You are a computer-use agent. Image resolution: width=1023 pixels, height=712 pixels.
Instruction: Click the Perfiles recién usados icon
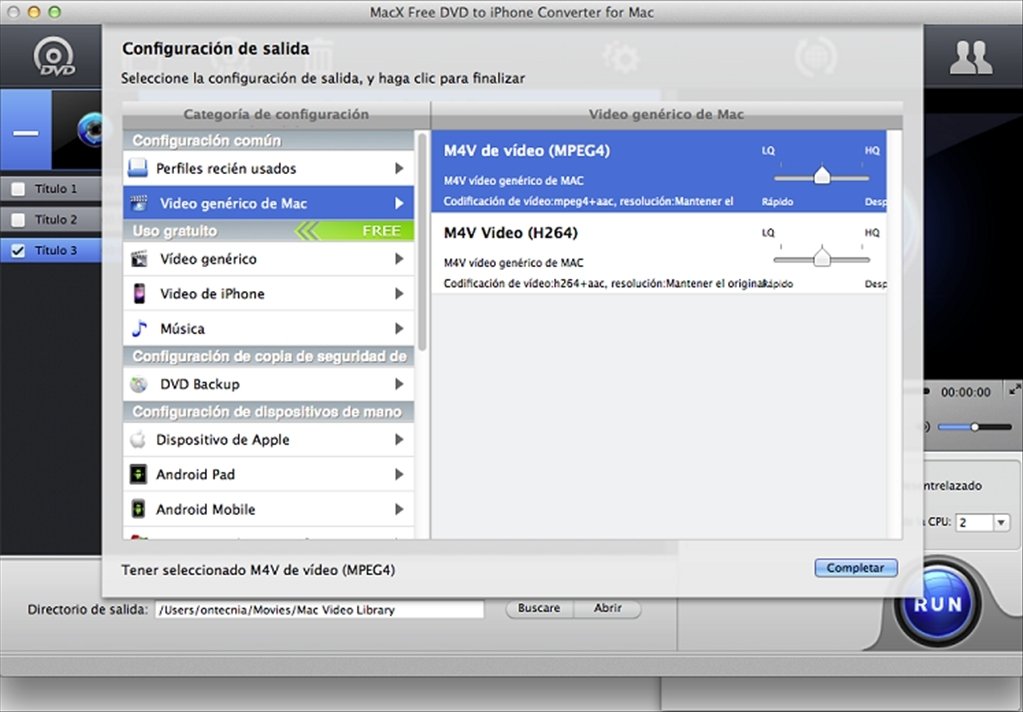tap(138, 168)
